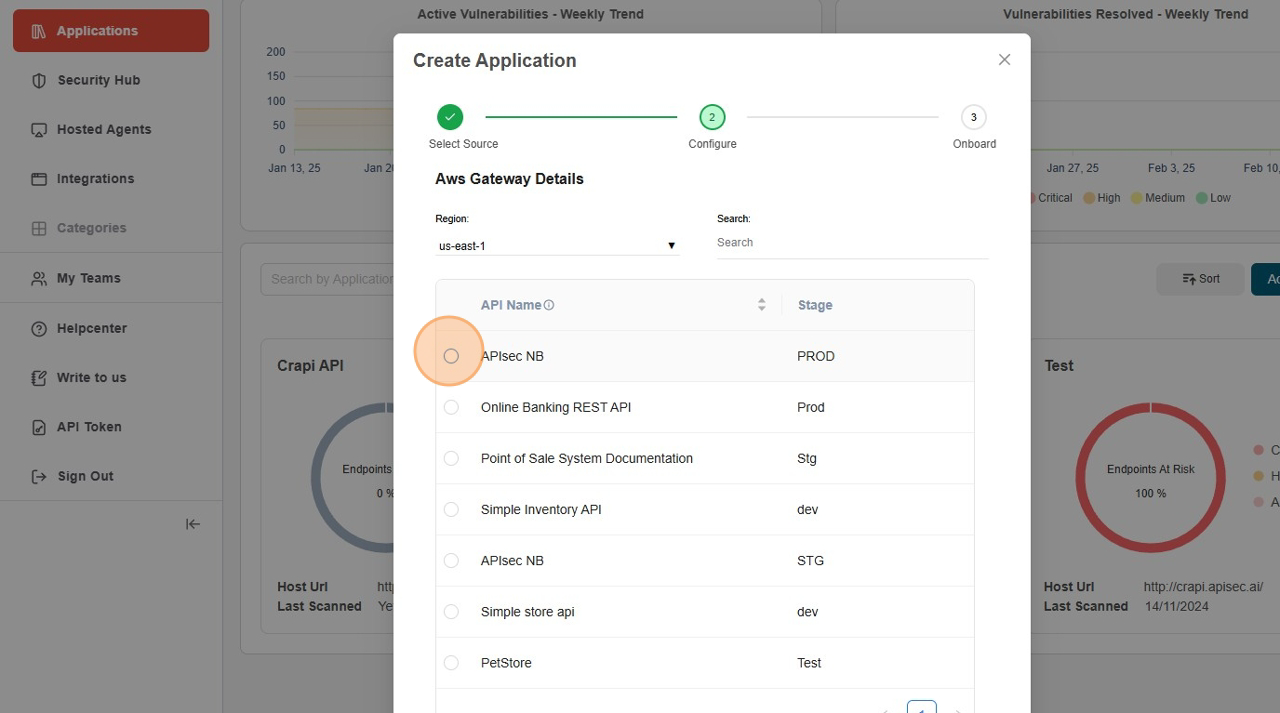Open the Applications menu item
1280x713 pixels.
tap(110, 31)
